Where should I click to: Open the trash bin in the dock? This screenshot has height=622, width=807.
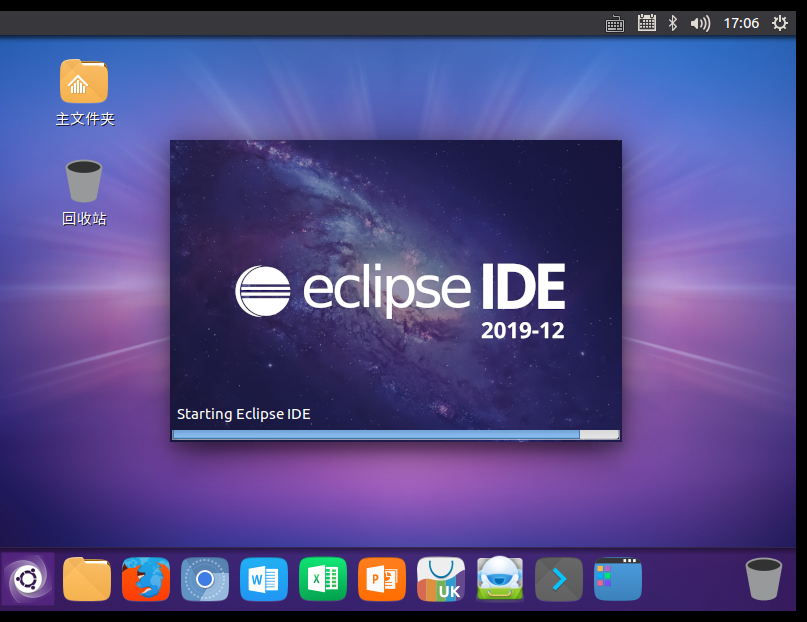764,579
